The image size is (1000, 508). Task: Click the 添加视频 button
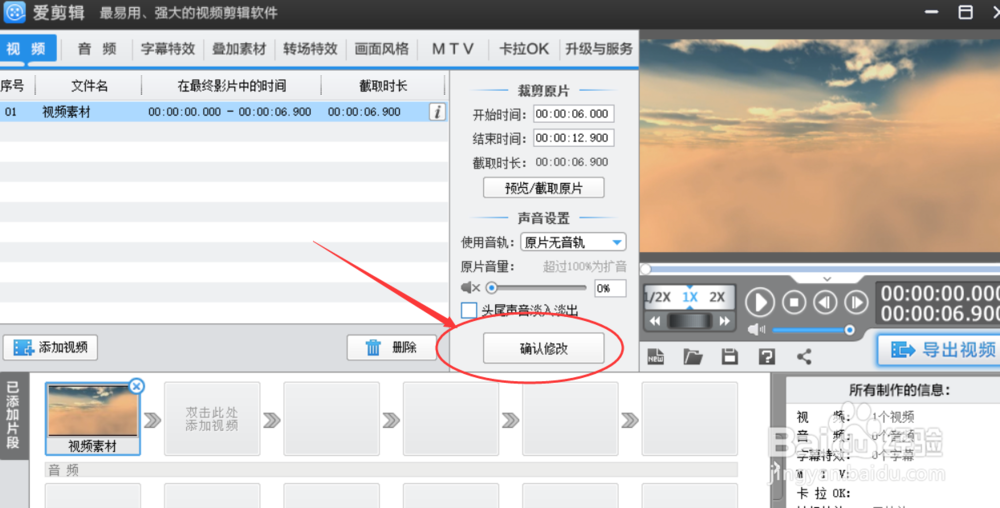click(50, 347)
